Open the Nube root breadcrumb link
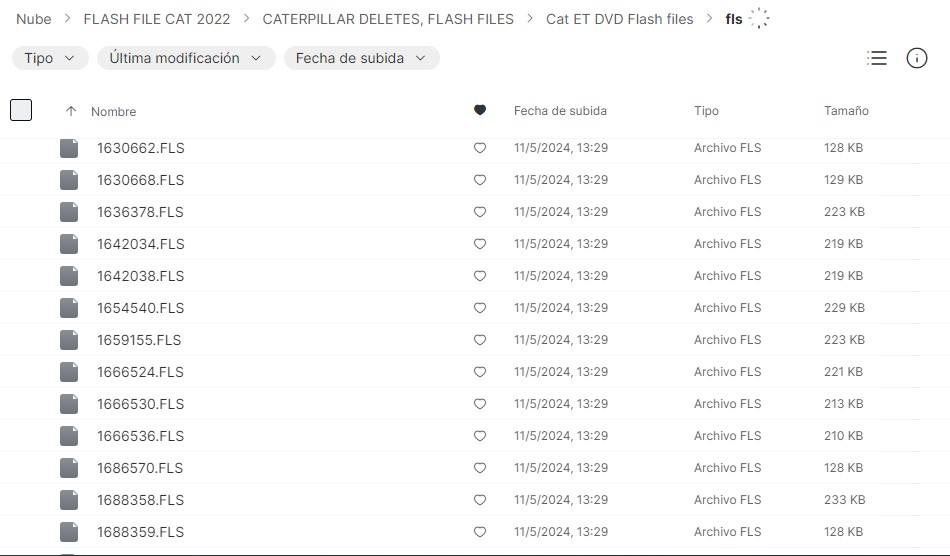 [x=34, y=19]
